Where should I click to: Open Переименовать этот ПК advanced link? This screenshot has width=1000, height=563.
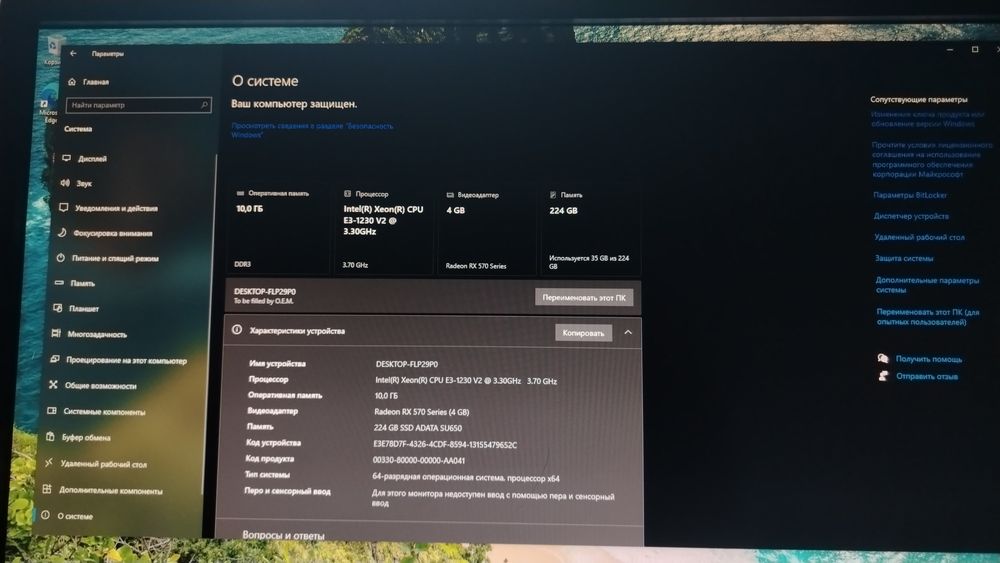(928, 317)
